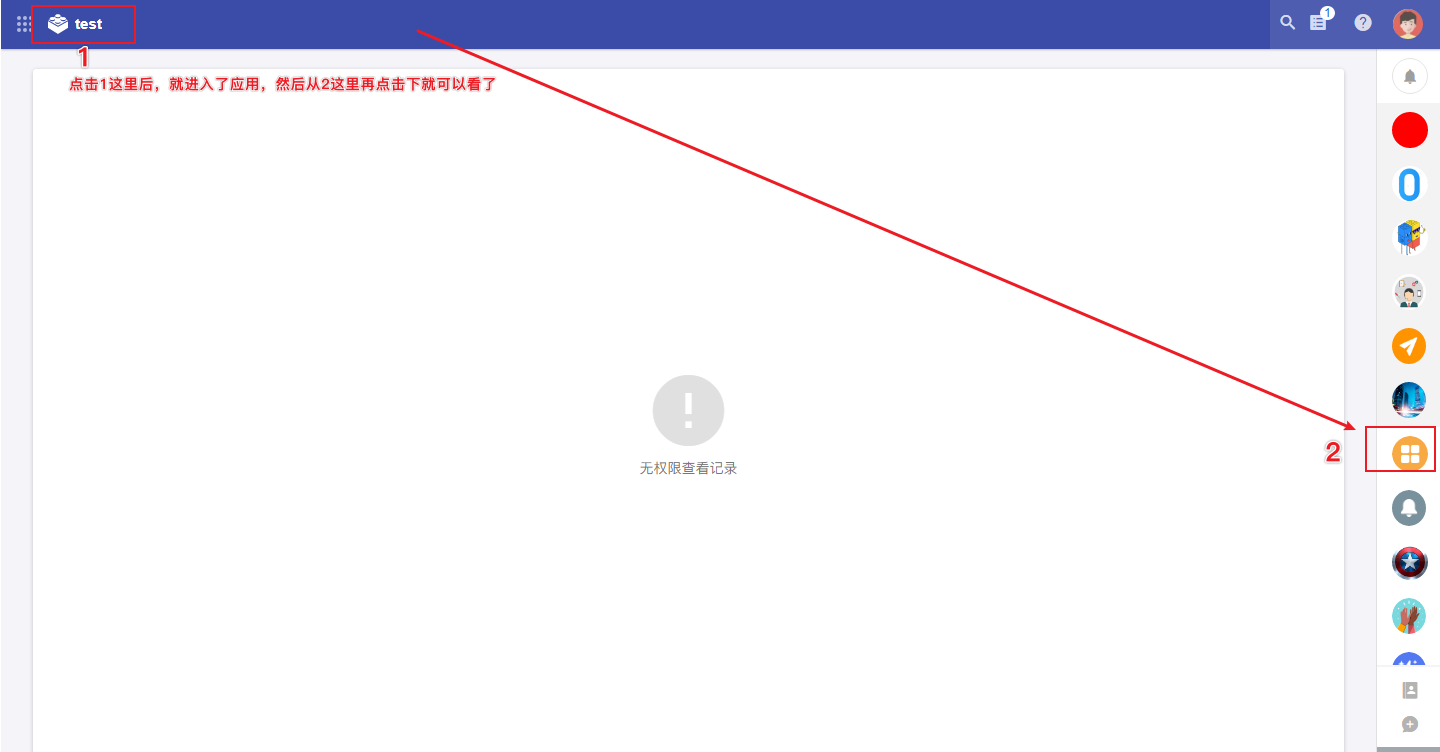1440x752 pixels.
Task: Select the Captain America shield avatar
Action: tap(1409, 562)
